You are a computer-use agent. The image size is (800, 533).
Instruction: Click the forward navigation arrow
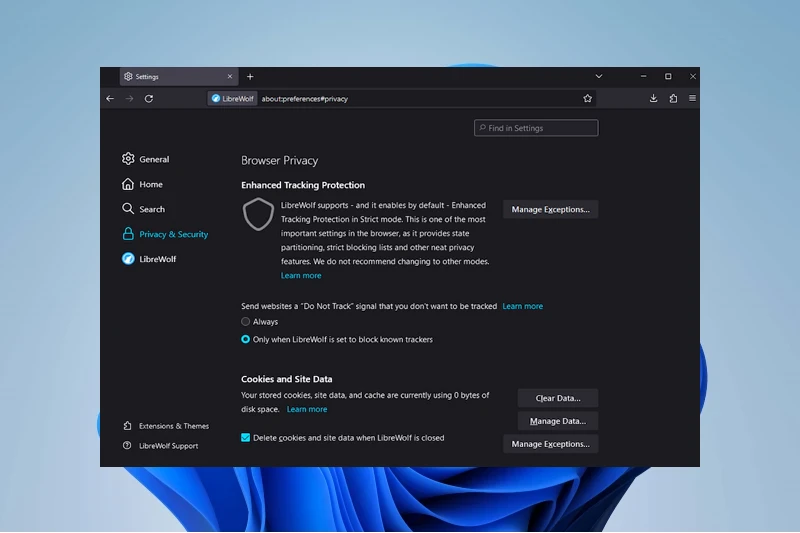point(129,98)
